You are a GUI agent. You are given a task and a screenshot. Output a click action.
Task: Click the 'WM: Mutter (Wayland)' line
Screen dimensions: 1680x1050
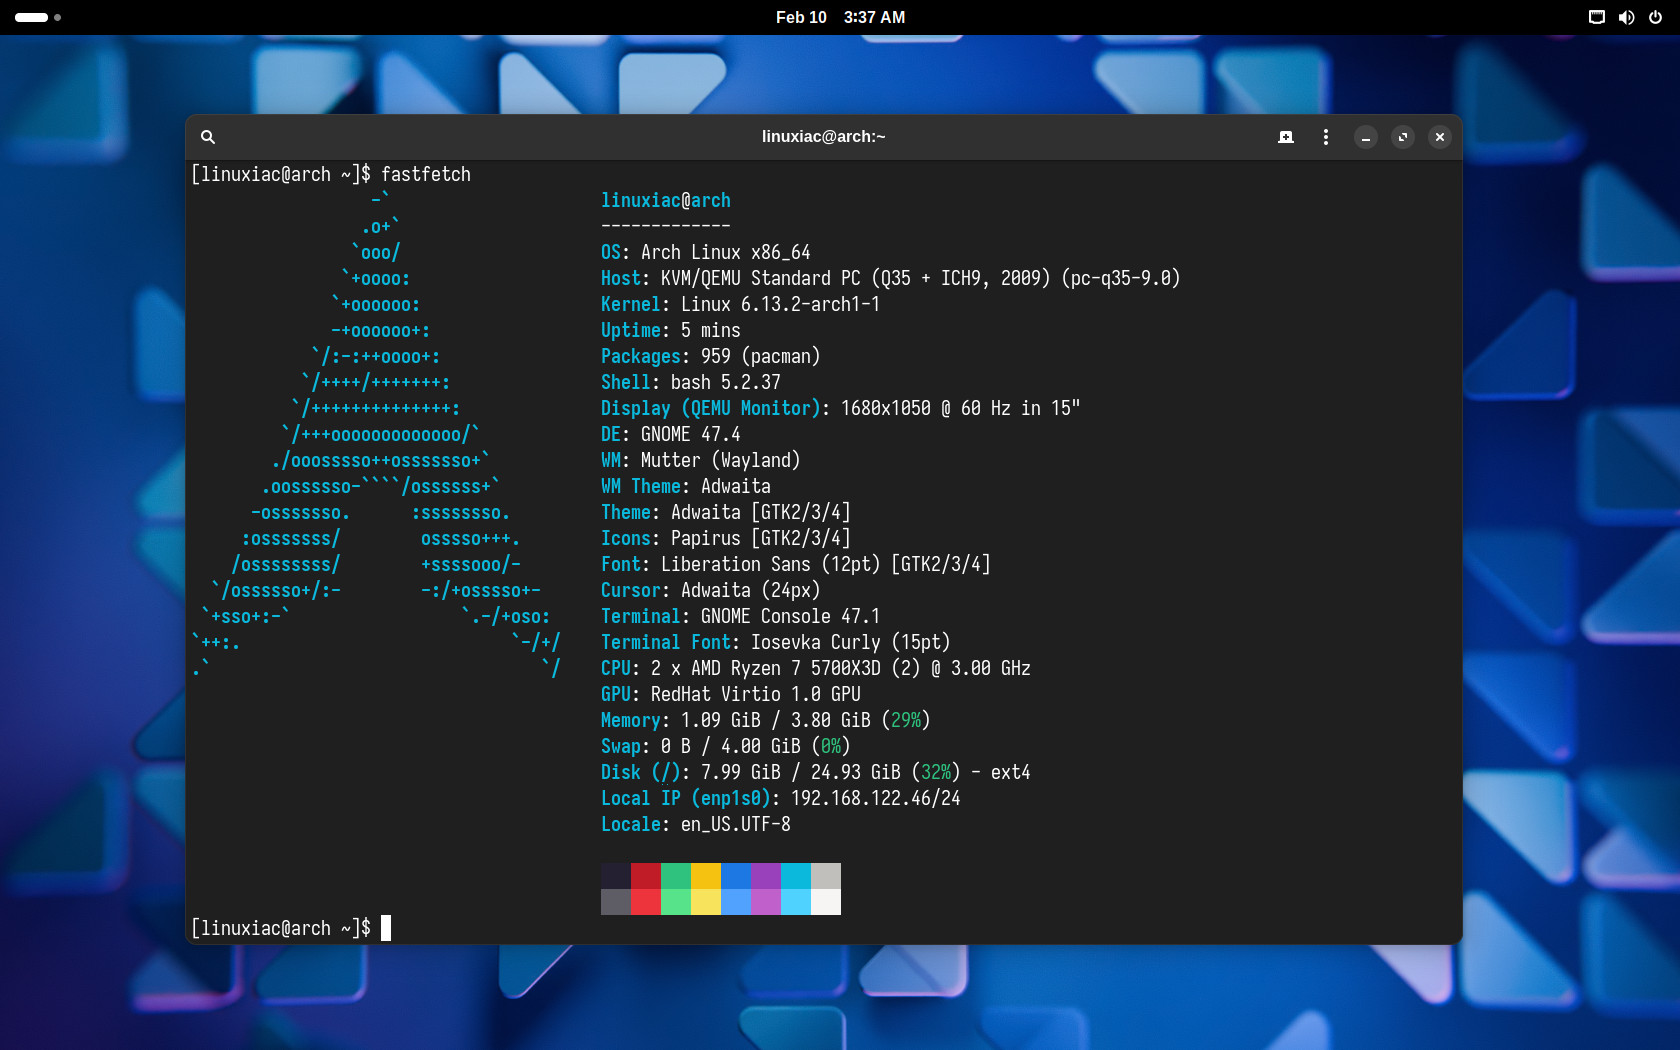(701, 460)
